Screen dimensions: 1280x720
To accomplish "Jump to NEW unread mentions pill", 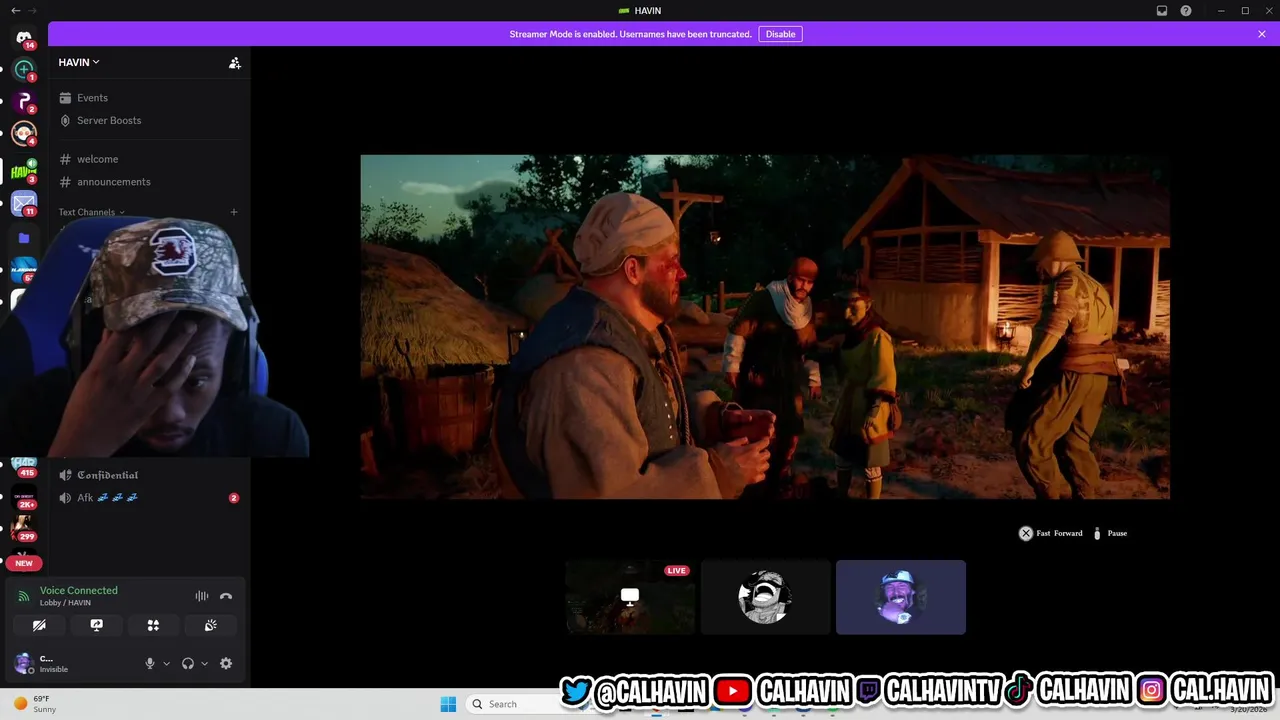I will [24, 563].
